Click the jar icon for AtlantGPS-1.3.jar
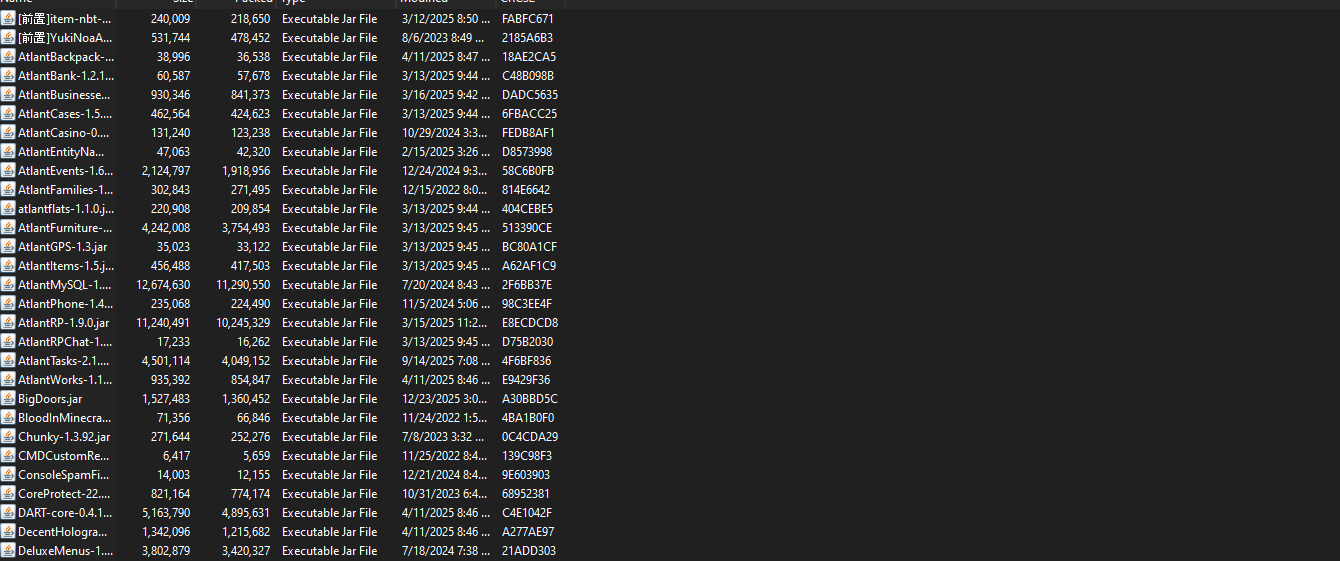The width and height of the screenshot is (1340, 561). (8, 247)
